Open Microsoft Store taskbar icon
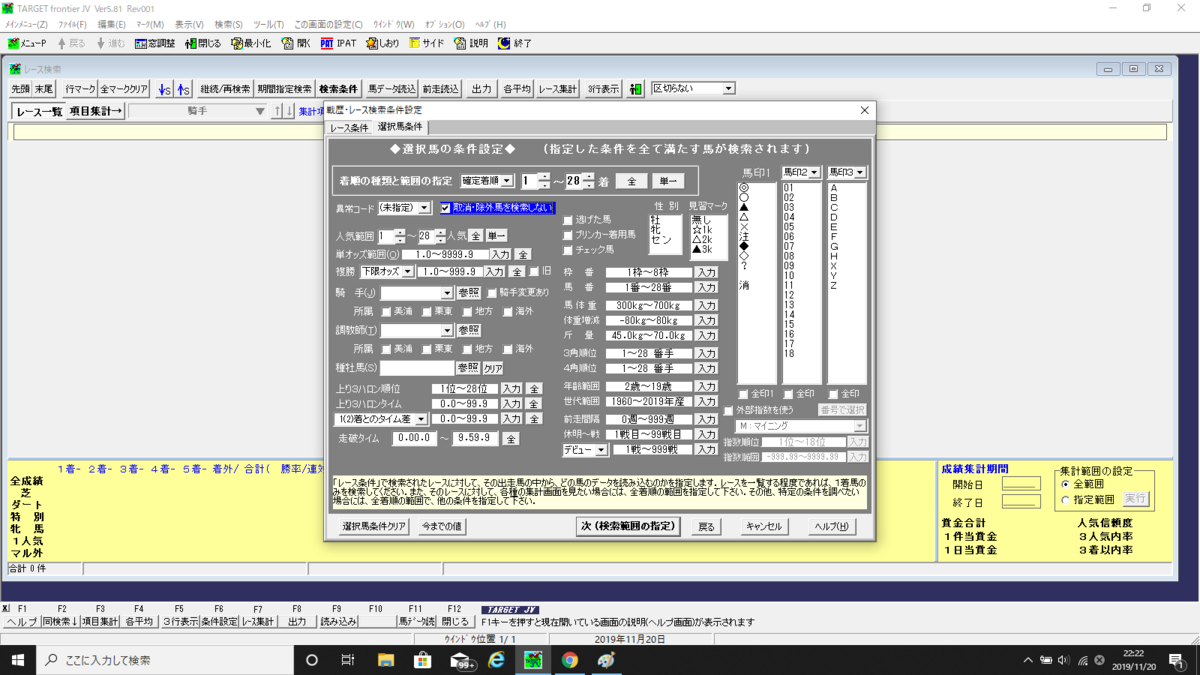This screenshot has height=675, width=1200. 422,660
